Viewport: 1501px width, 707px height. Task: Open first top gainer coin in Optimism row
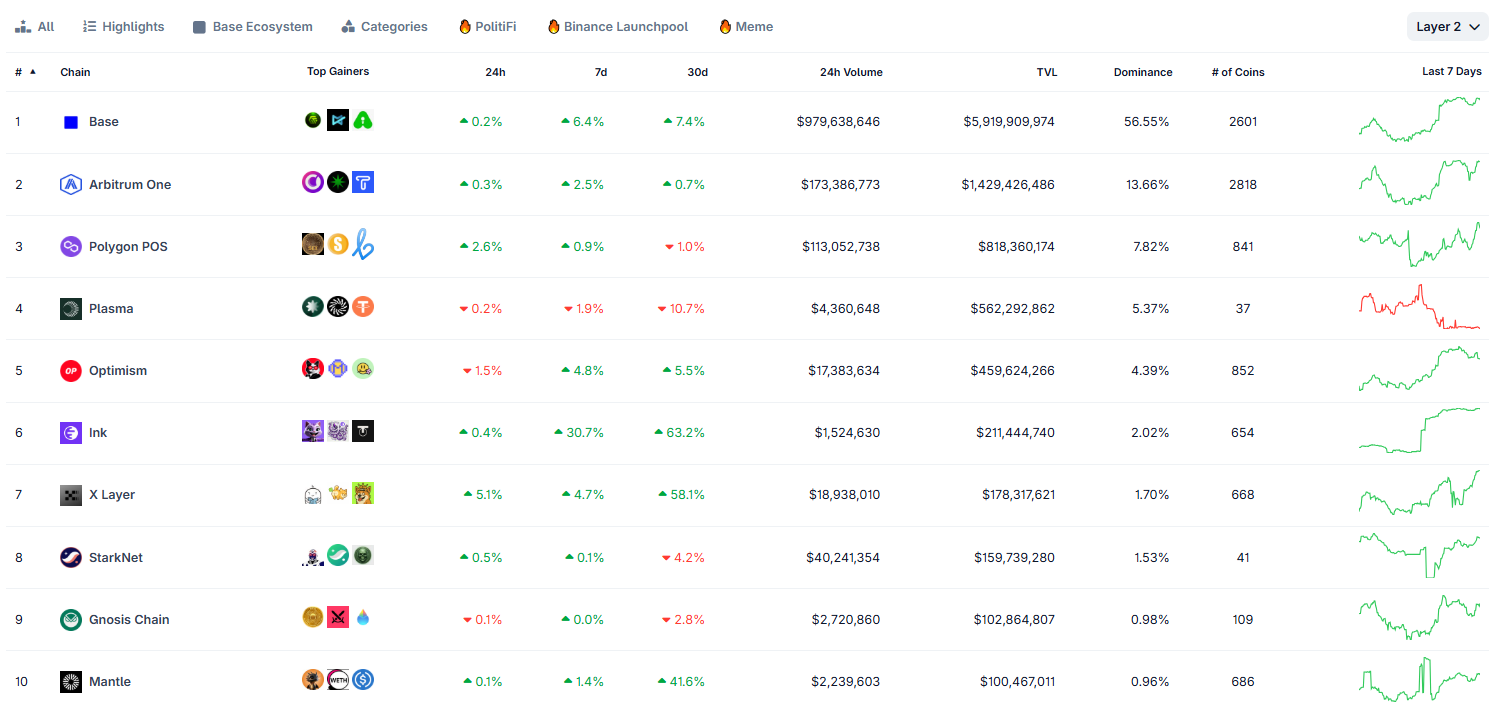[x=313, y=368]
